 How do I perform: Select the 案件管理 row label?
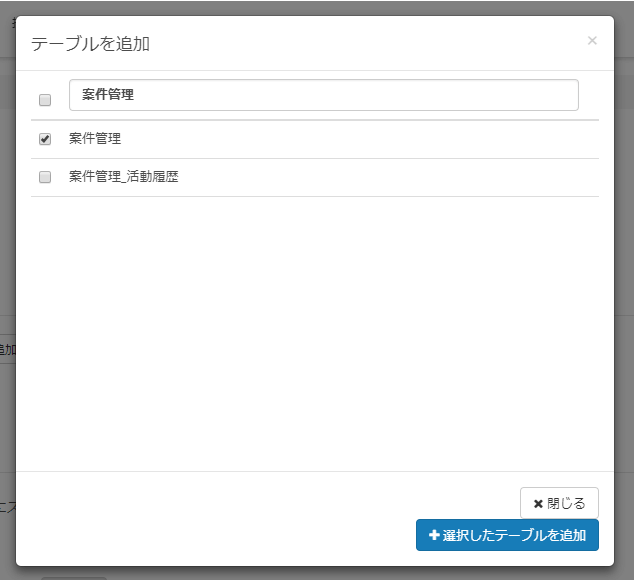click(x=95, y=139)
